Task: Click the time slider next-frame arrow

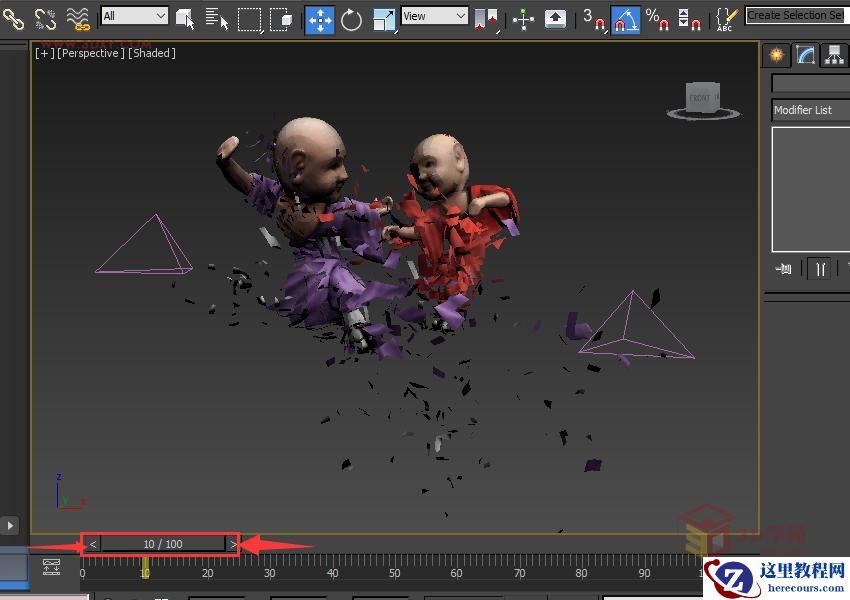Action: click(x=233, y=544)
